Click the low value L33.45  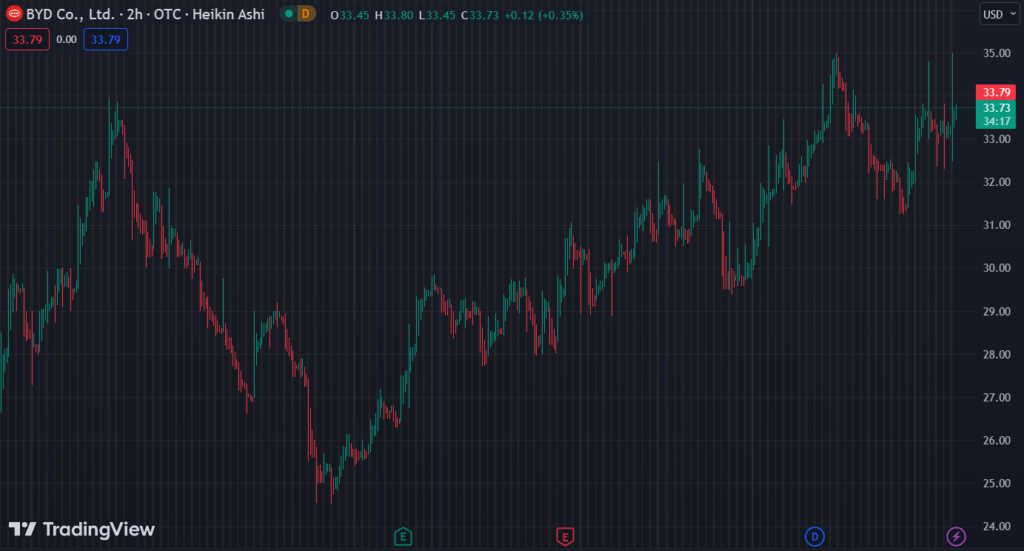pyautogui.click(x=437, y=15)
